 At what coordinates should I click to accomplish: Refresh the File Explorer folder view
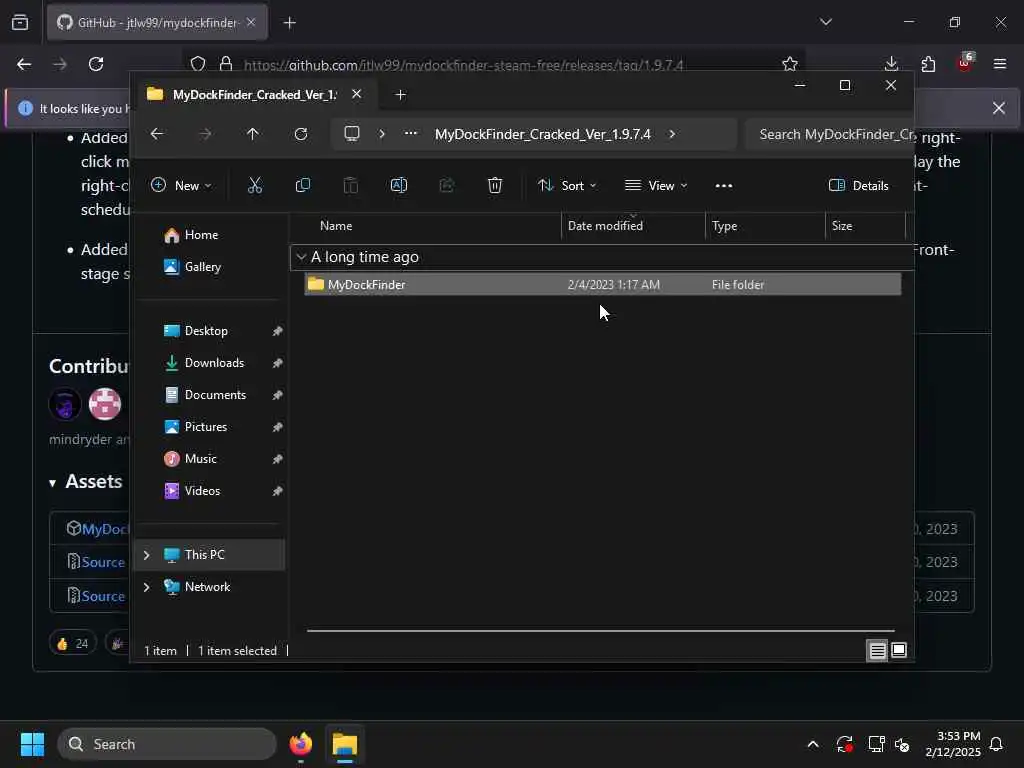click(301, 134)
